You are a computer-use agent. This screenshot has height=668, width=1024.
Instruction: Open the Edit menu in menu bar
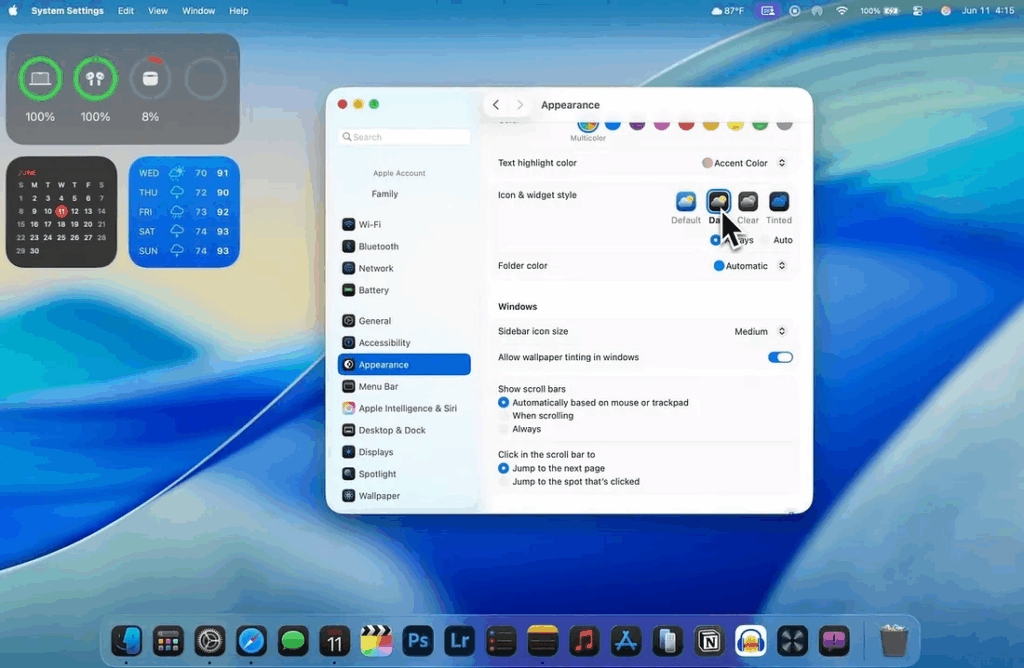click(x=126, y=11)
